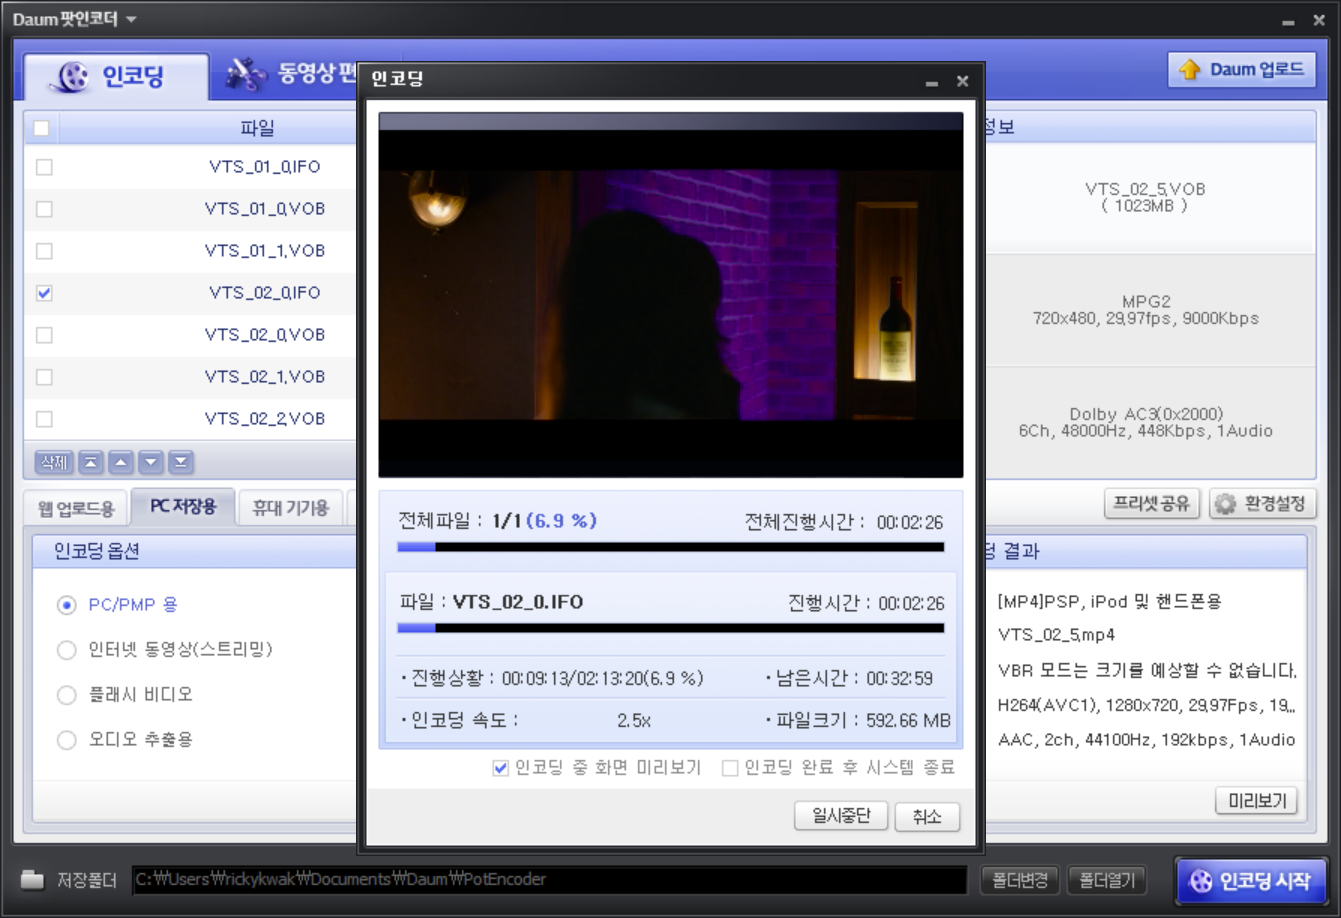Screen dimensions: 1341x918
Task: Check the VTS_01_1.VOB file checkbox
Action: 44,251
